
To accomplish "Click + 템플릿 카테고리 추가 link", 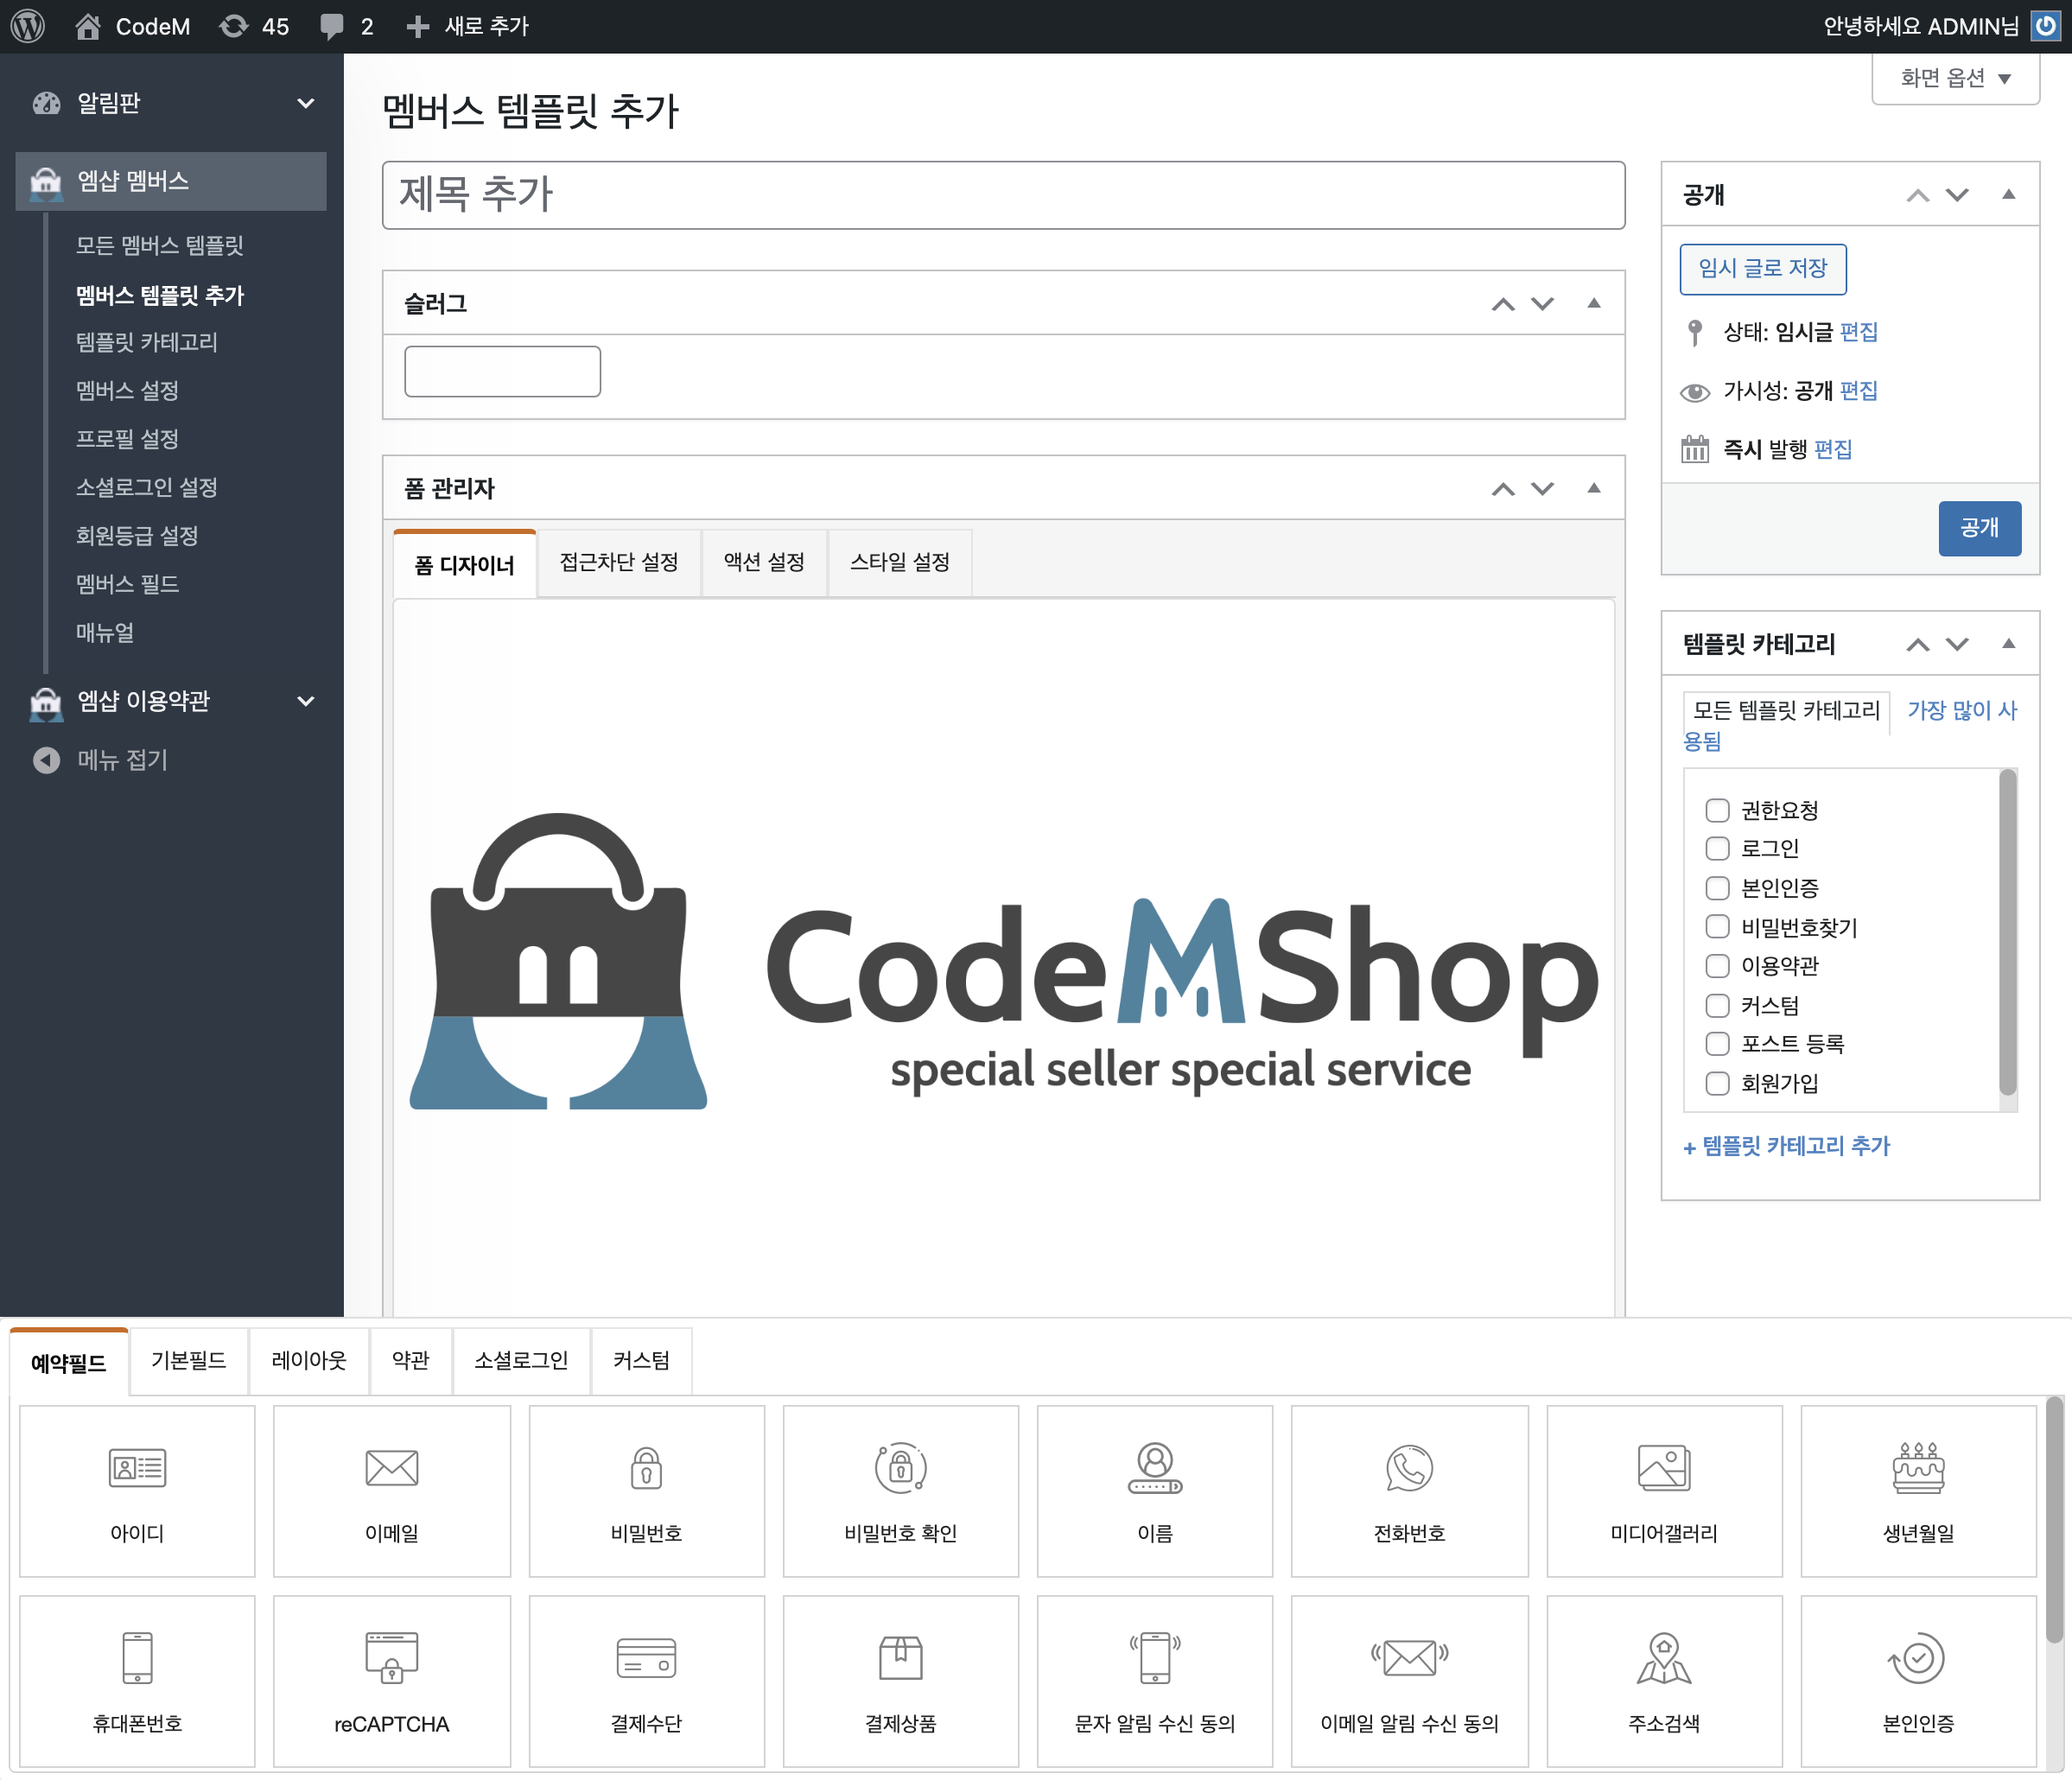I will click(1786, 1146).
